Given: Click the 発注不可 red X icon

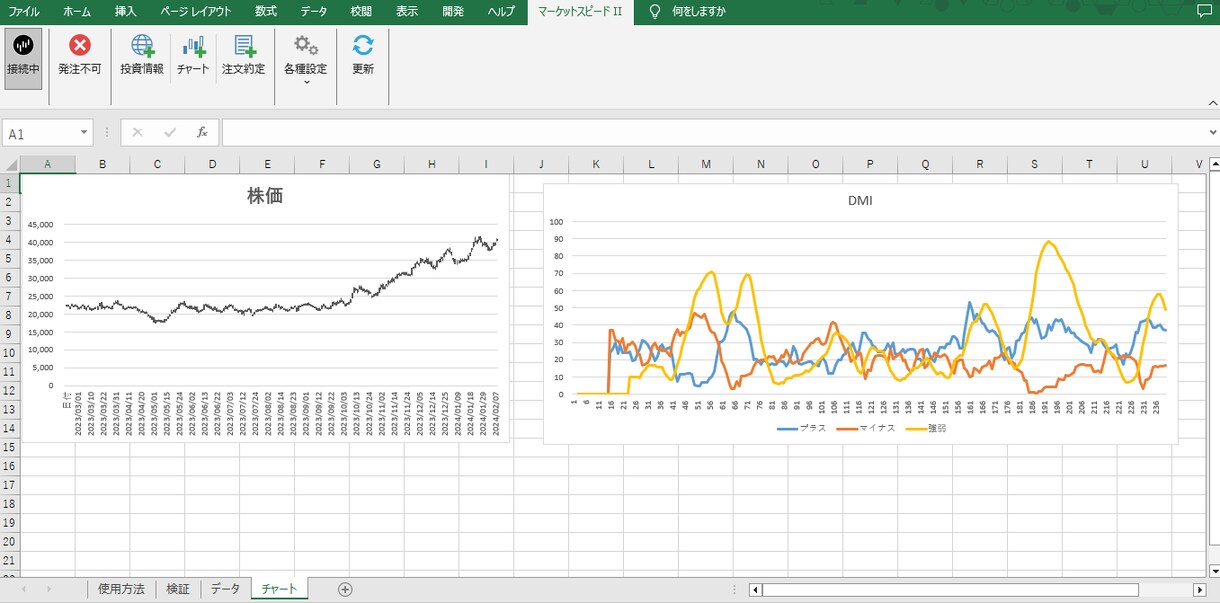Looking at the screenshot, I should [80, 46].
